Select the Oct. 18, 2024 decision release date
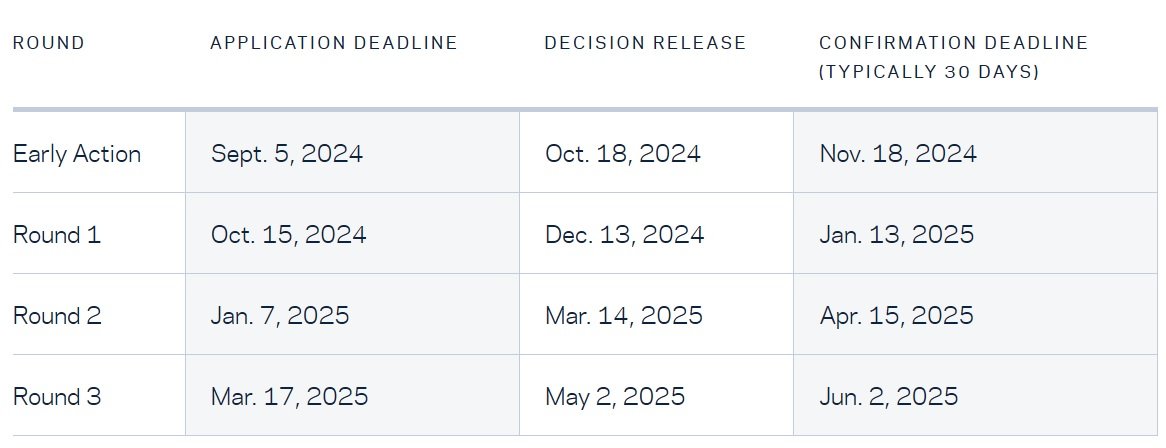Screen dimensions: 1166x448 [623, 154]
